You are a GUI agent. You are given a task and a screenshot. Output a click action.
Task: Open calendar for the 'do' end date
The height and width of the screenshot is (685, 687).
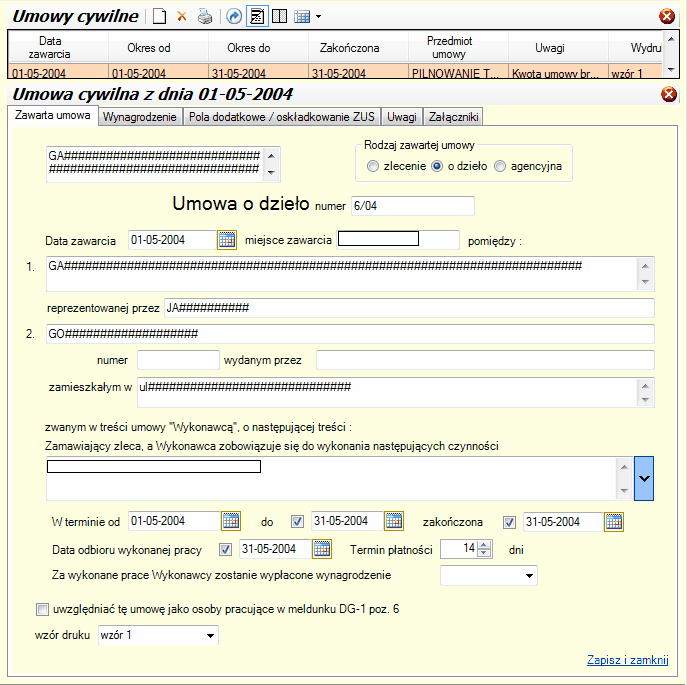(x=393, y=521)
